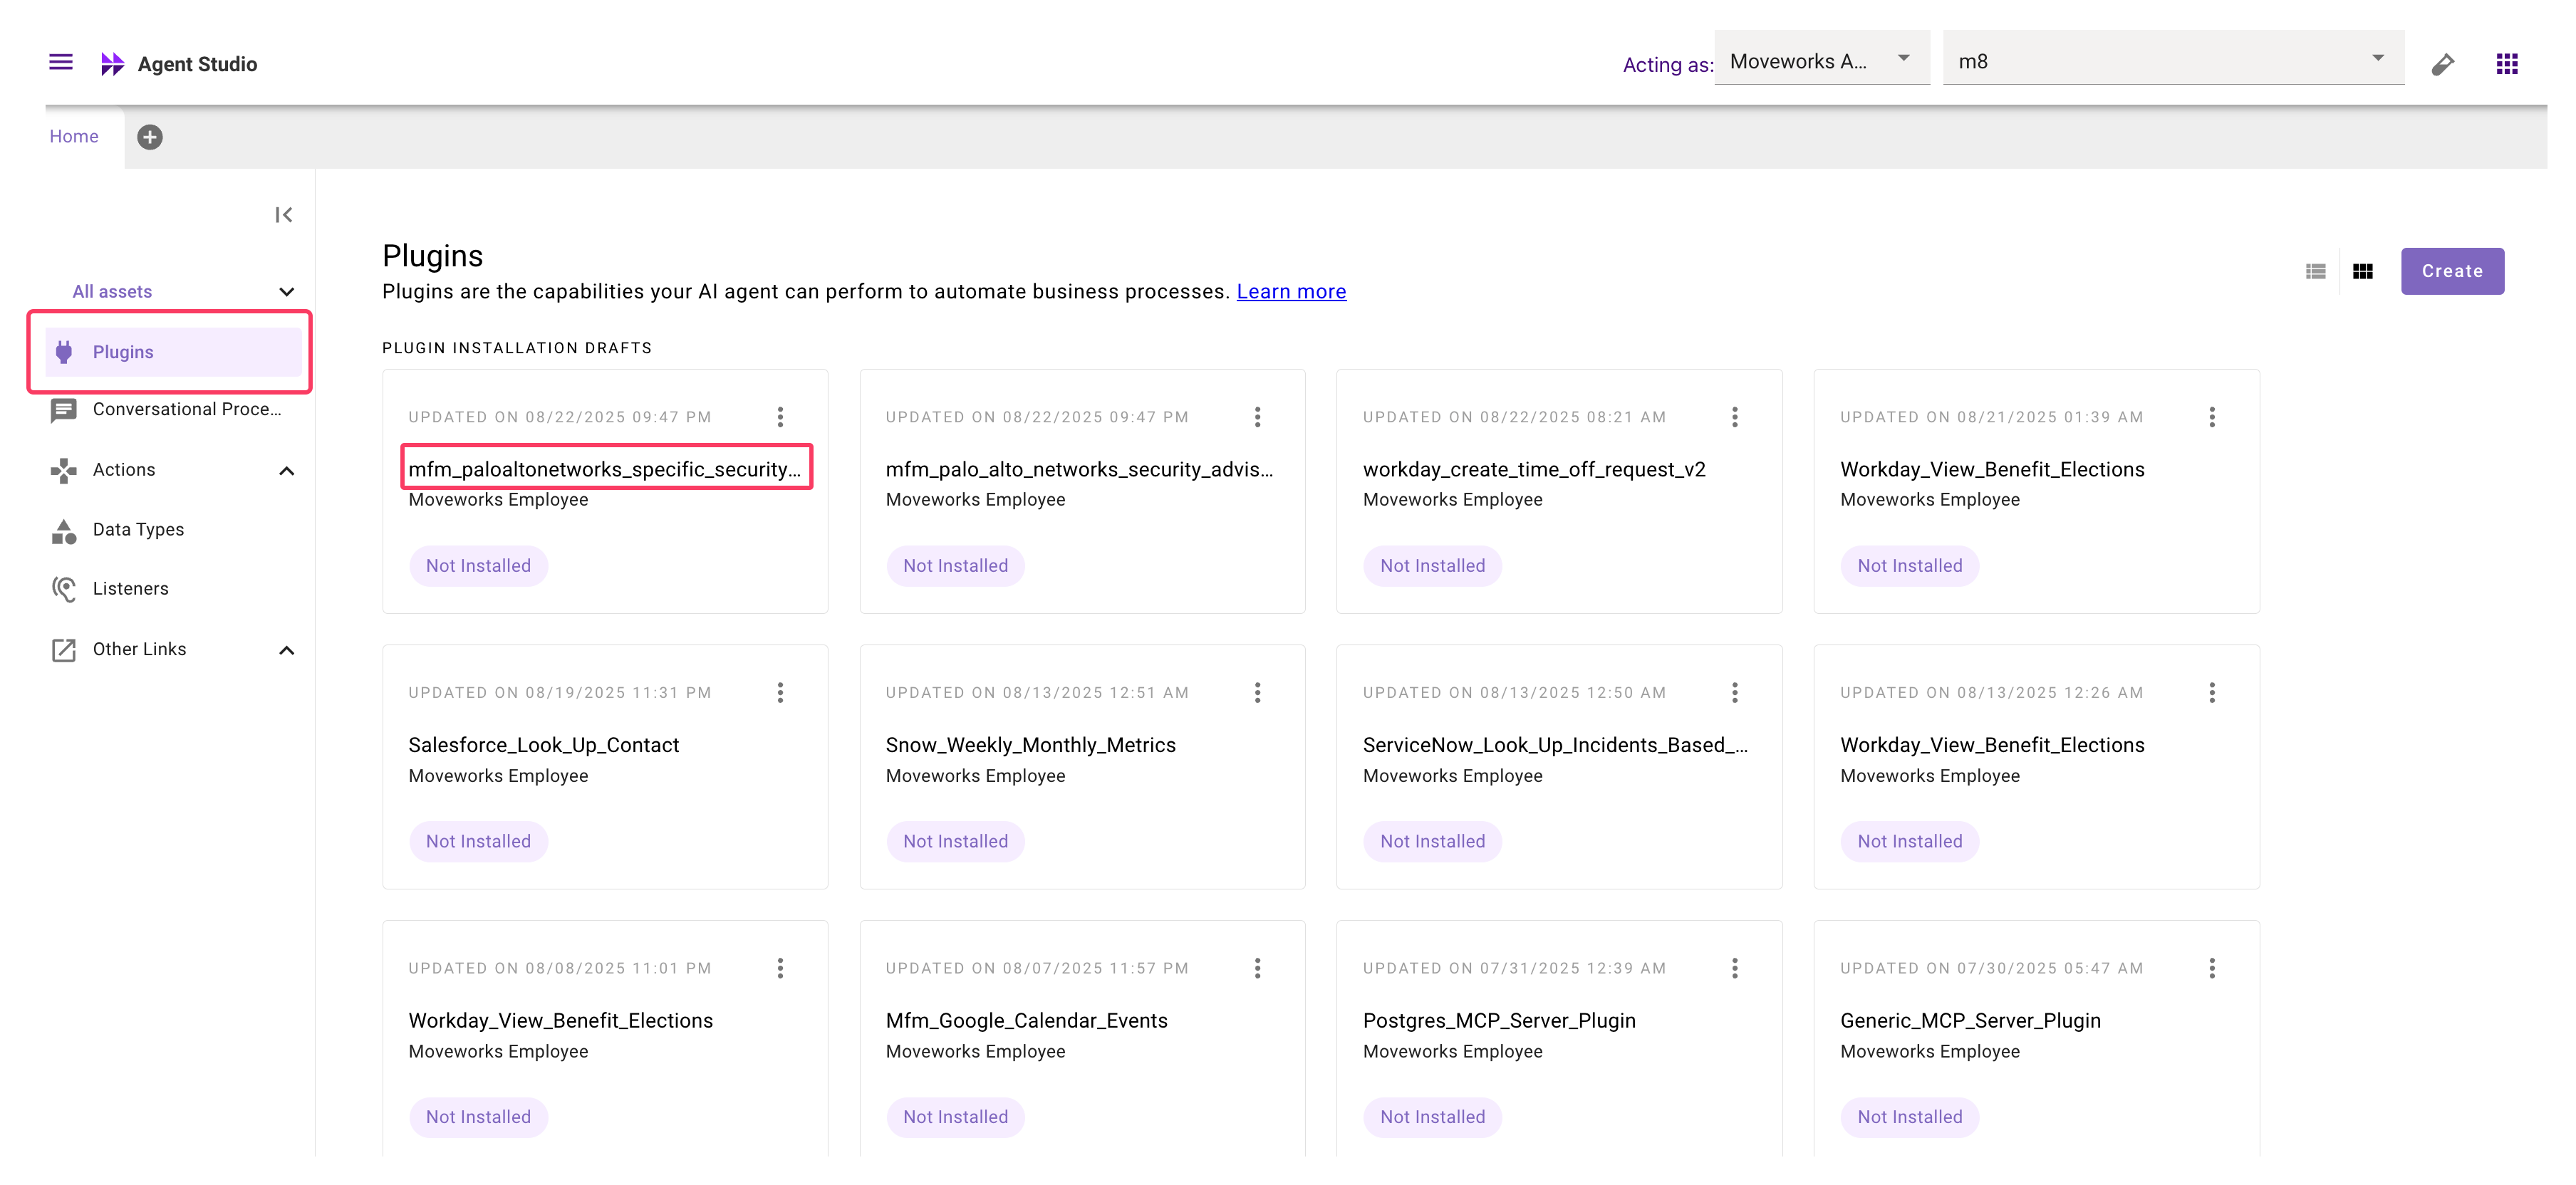Click the Create button
Screen dimensions: 2576x1185
tap(2451, 271)
